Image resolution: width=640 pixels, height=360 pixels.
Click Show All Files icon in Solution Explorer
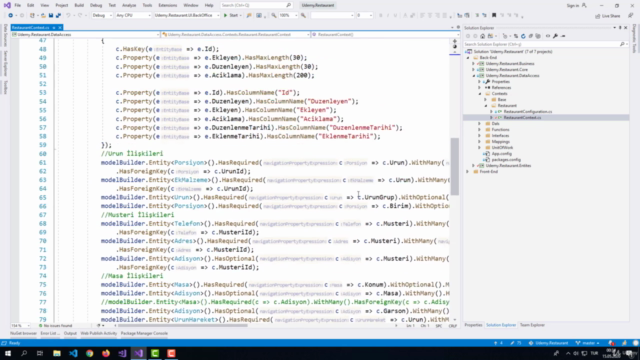(x=538, y=36)
